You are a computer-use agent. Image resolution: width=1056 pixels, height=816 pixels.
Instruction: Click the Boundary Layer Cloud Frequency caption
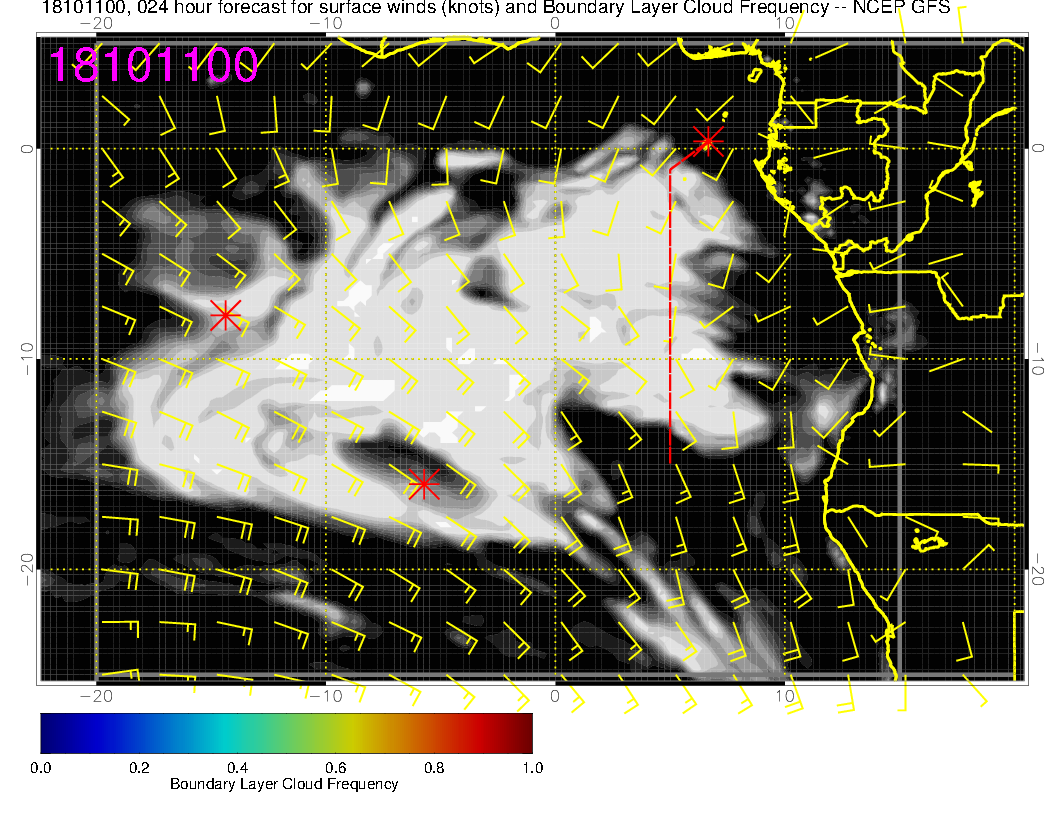[x=284, y=784]
